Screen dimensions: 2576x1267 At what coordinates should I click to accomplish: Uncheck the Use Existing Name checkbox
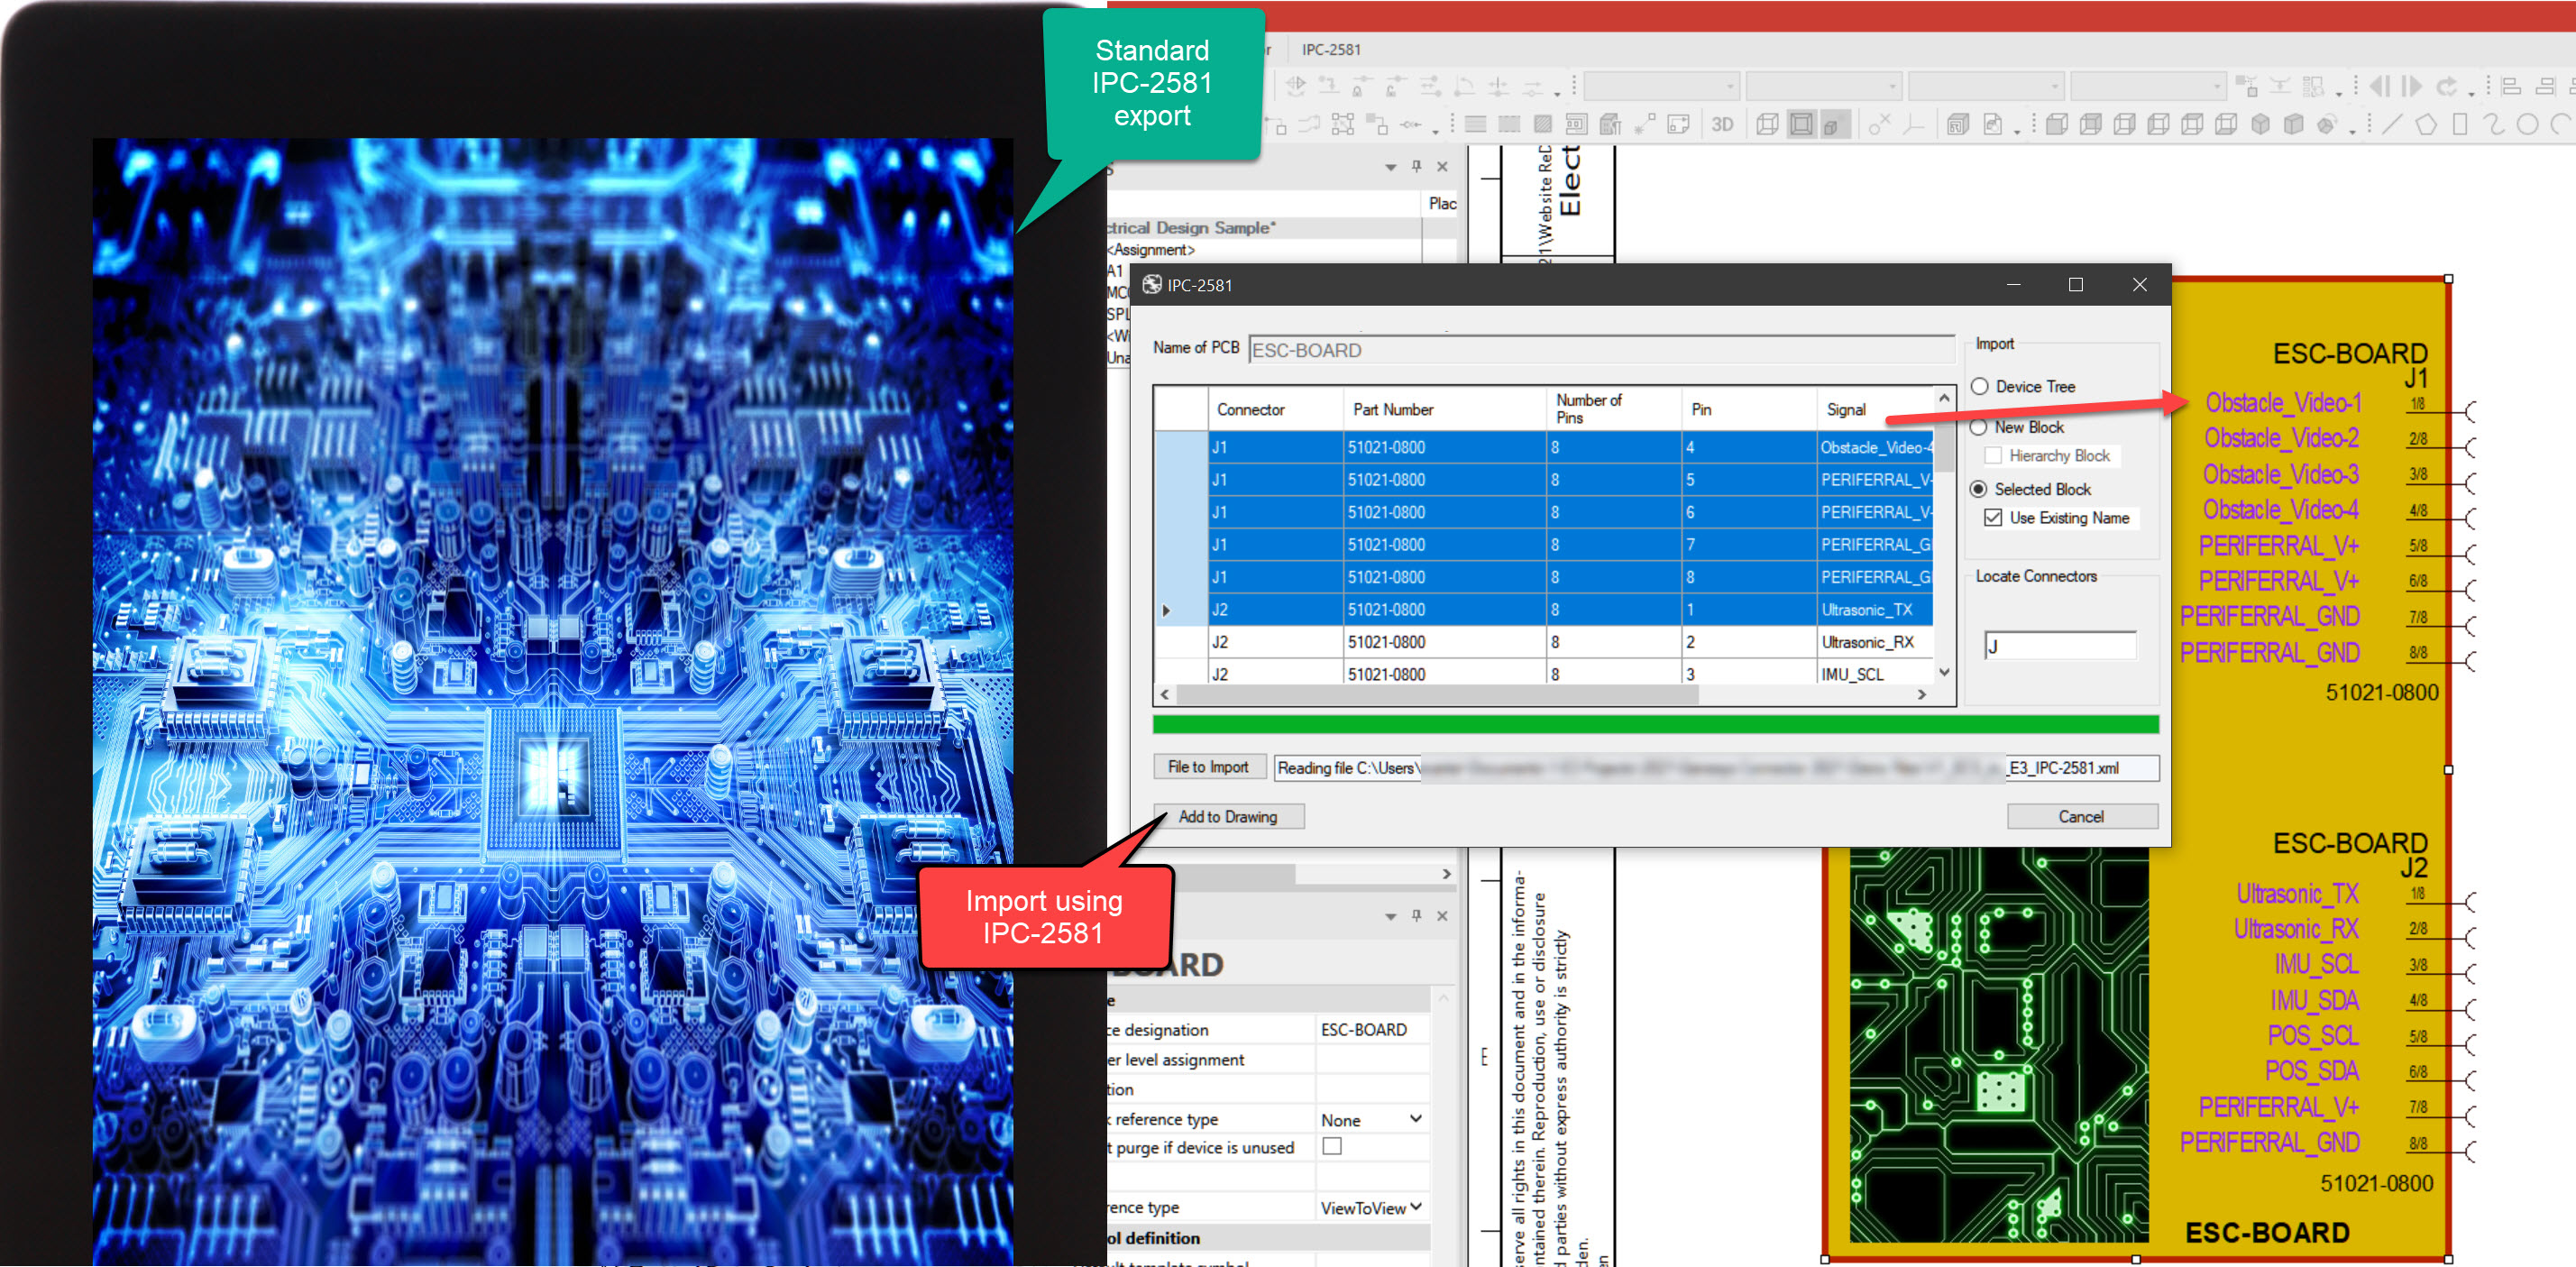1993,518
